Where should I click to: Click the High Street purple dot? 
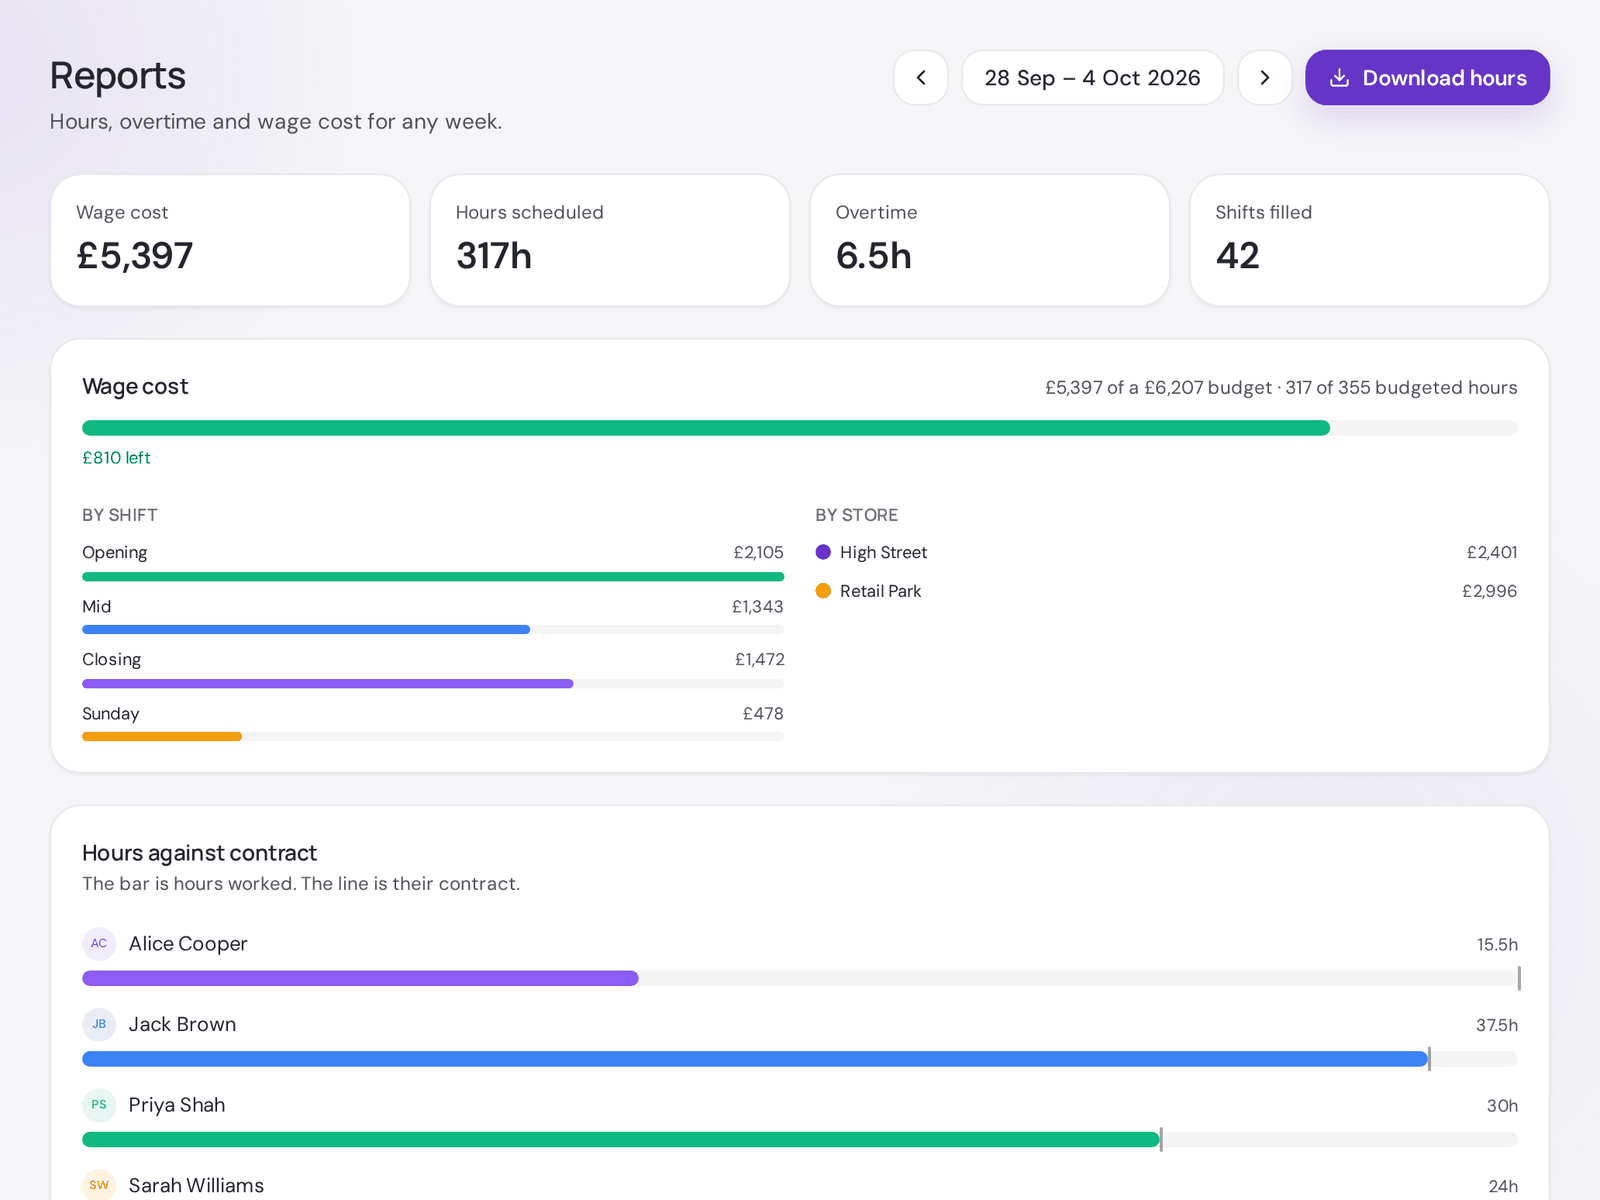click(823, 552)
